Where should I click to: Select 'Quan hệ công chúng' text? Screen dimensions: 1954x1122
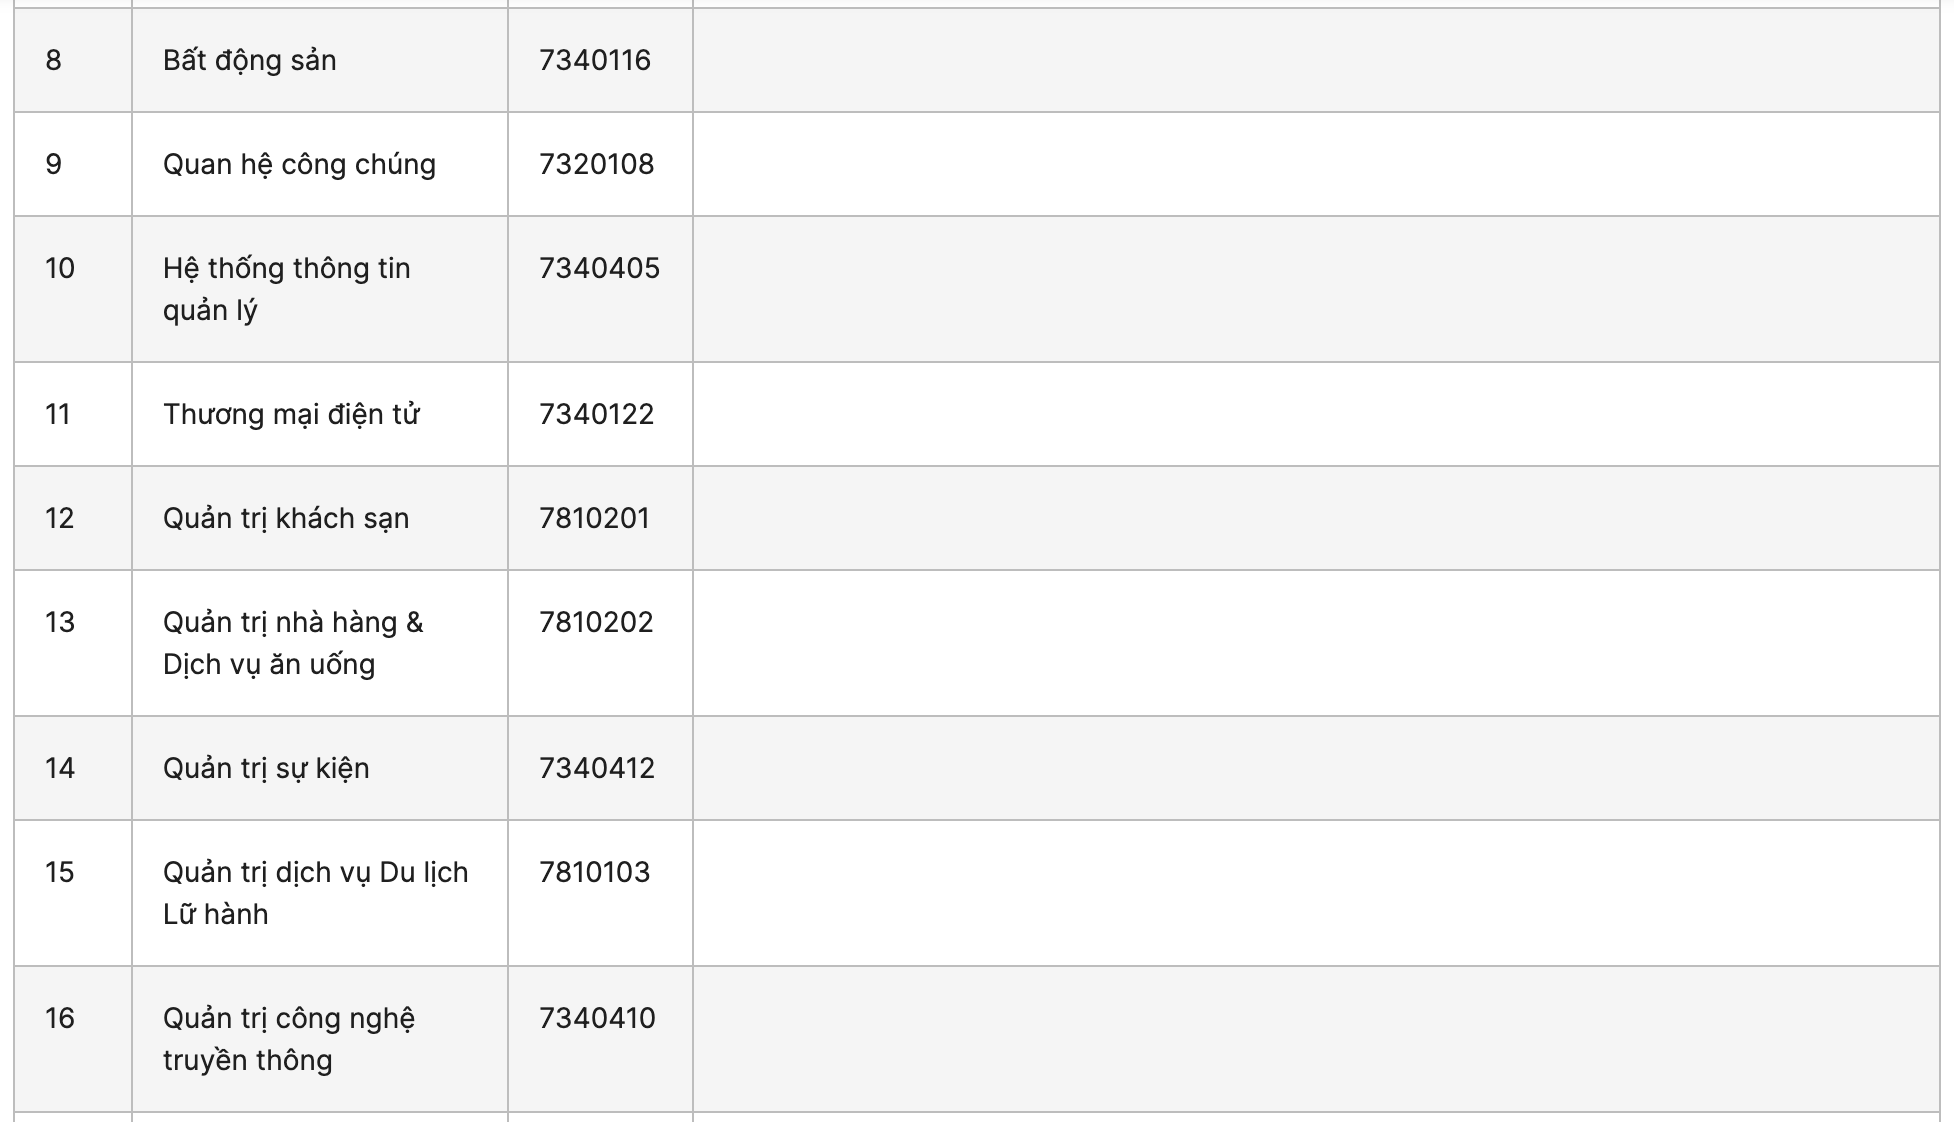point(299,164)
